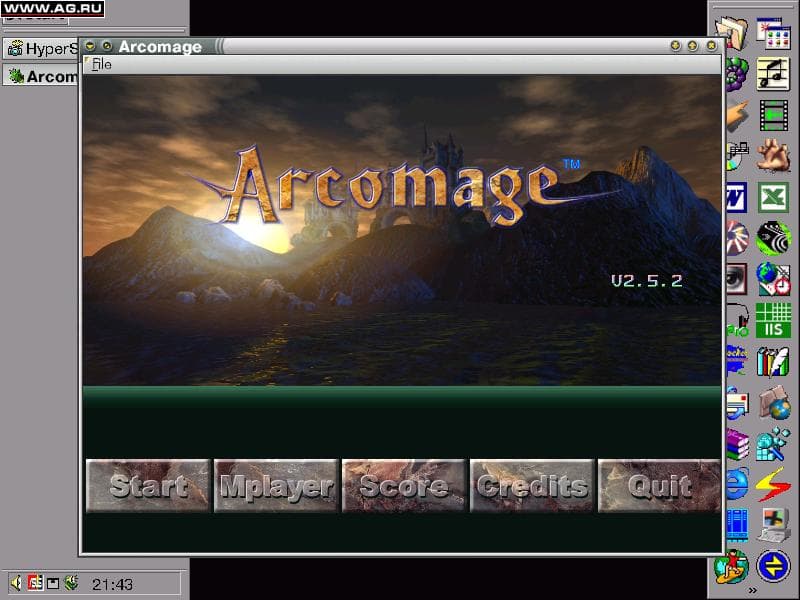The height and width of the screenshot is (600, 800).
Task: Launch WinRAR stacked books icon
Action: click(738, 444)
